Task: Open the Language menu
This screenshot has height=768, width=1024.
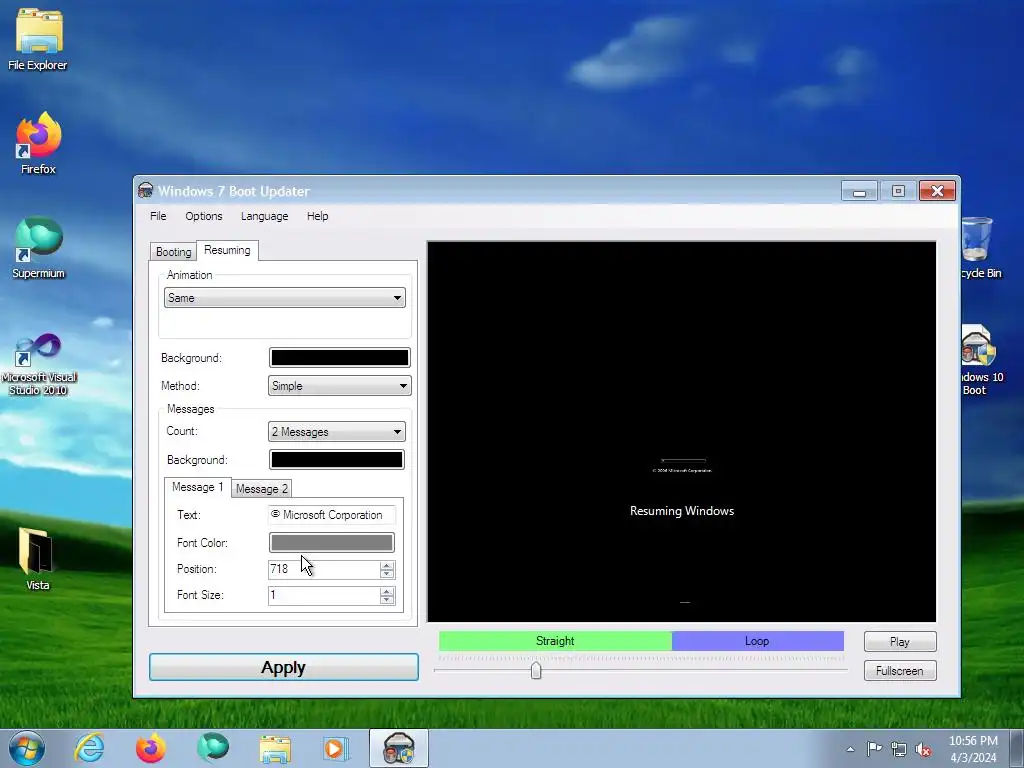Action: 264,216
